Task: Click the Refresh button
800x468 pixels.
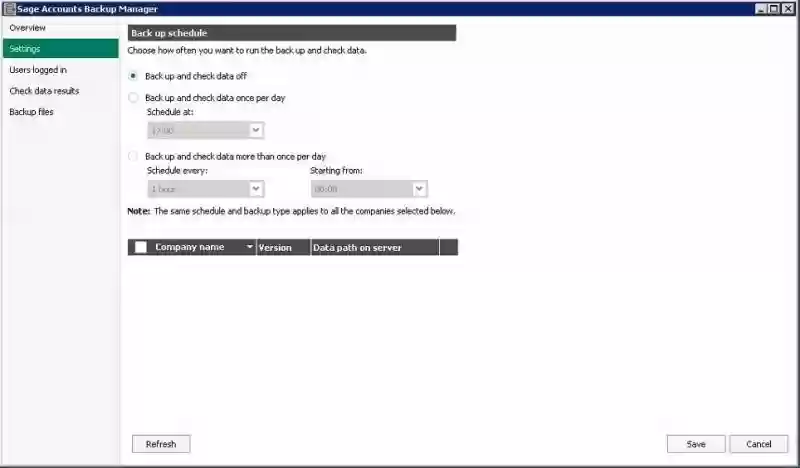Action: pos(161,444)
